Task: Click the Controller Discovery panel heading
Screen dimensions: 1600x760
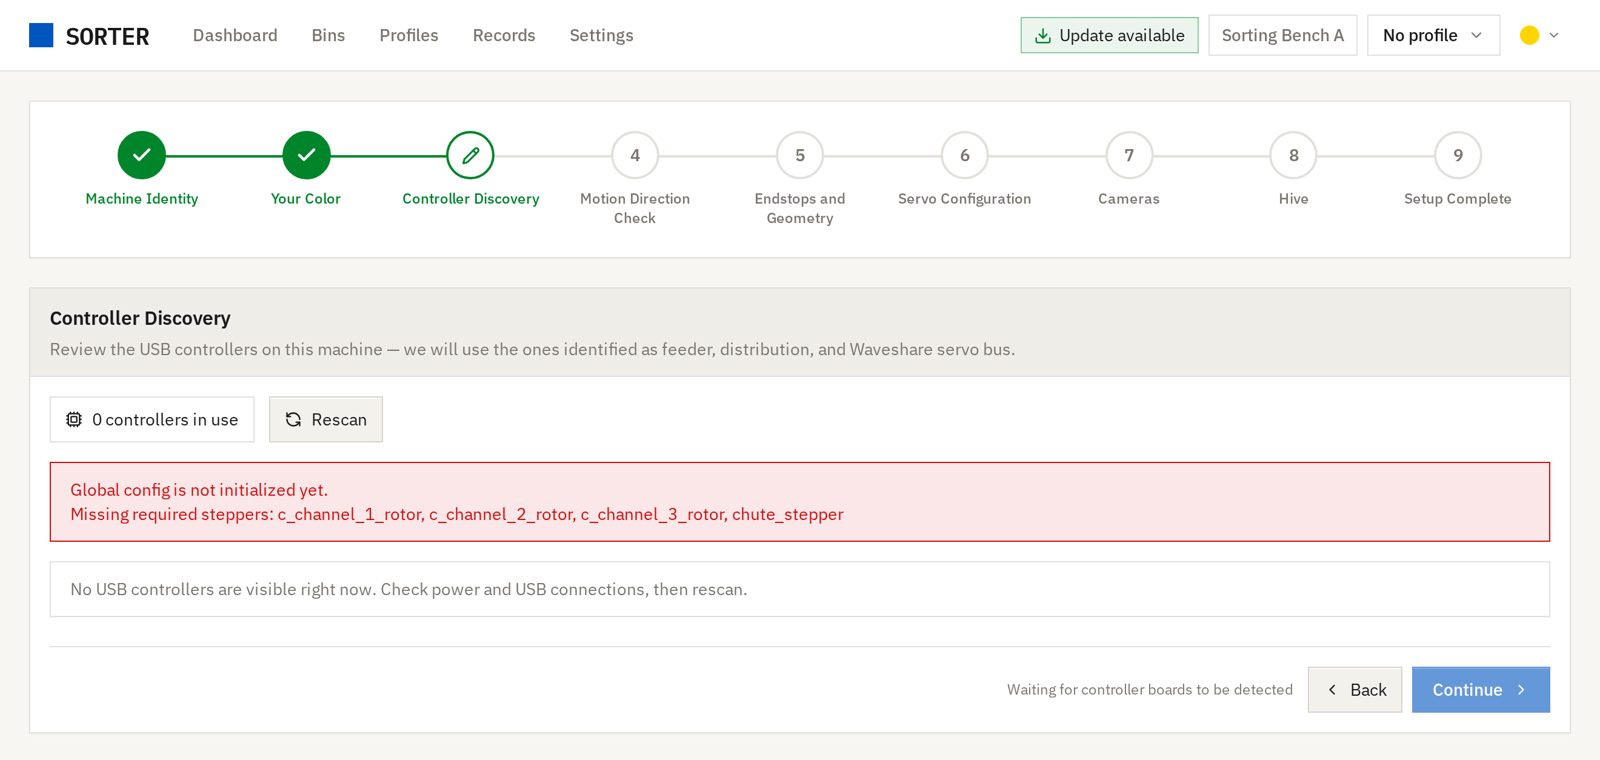Action: pyautogui.click(x=140, y=318)
